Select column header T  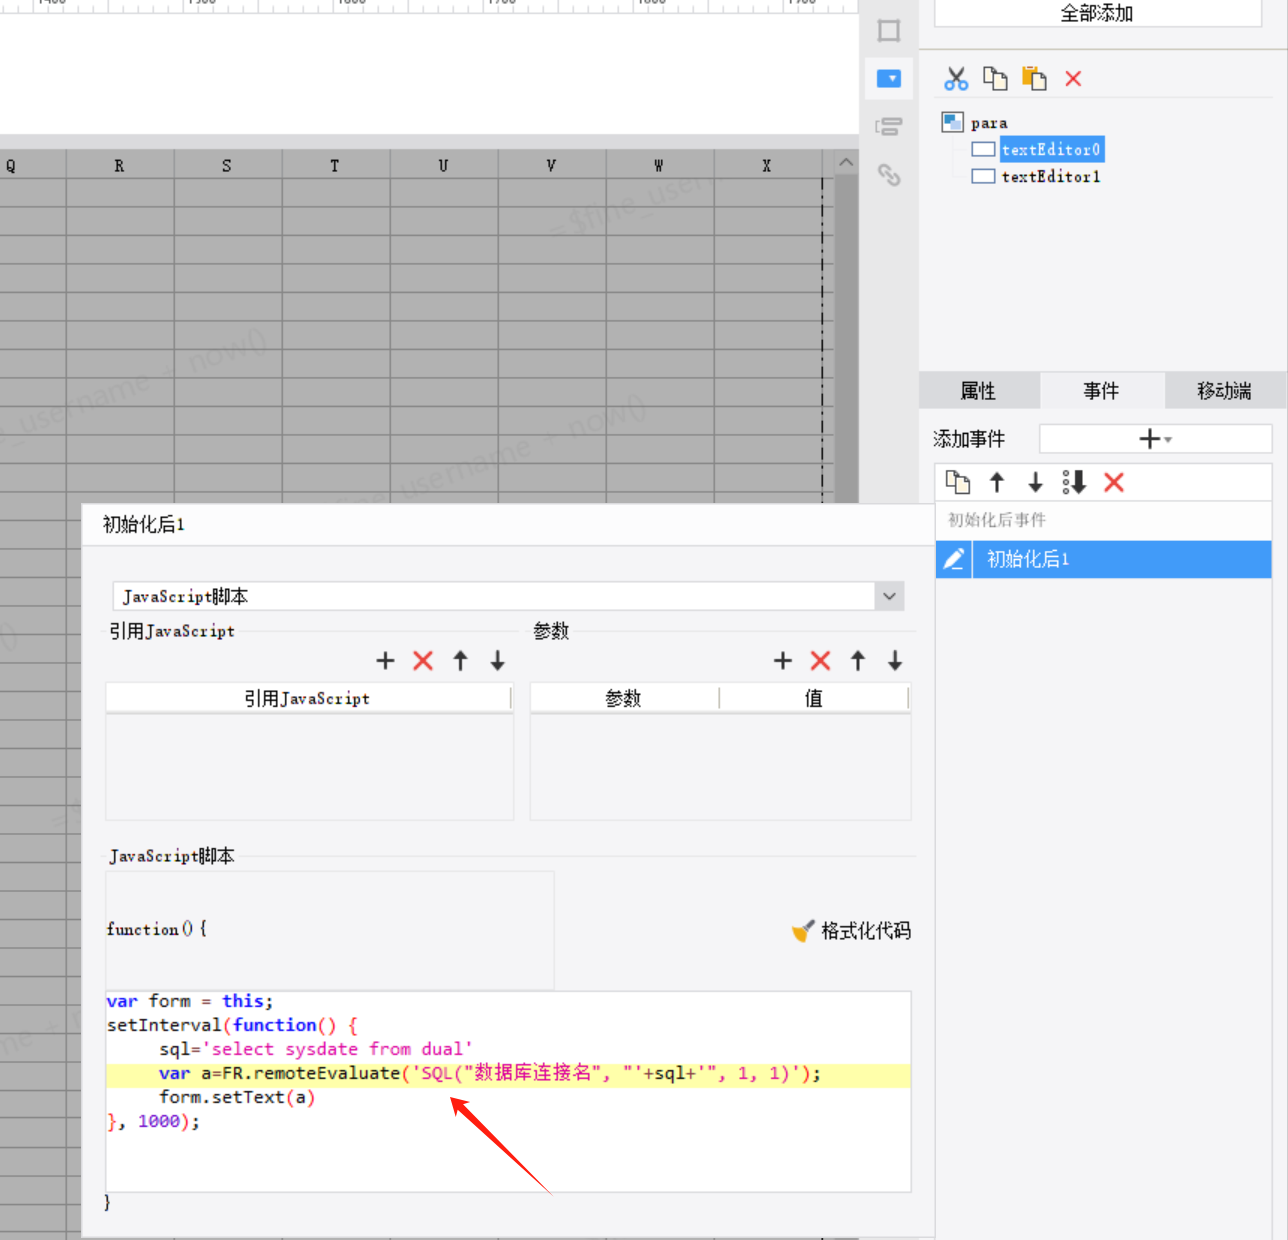point(336,166)
